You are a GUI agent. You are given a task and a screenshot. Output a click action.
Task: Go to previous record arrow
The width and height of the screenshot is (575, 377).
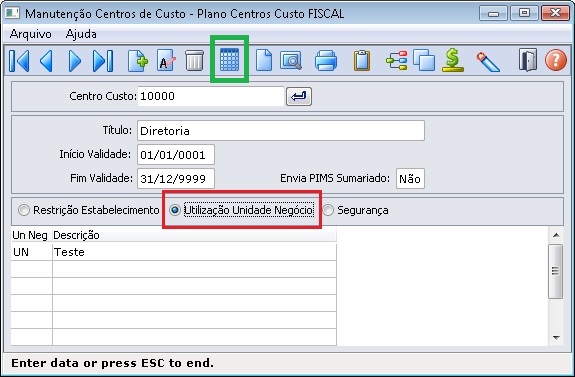47,61
